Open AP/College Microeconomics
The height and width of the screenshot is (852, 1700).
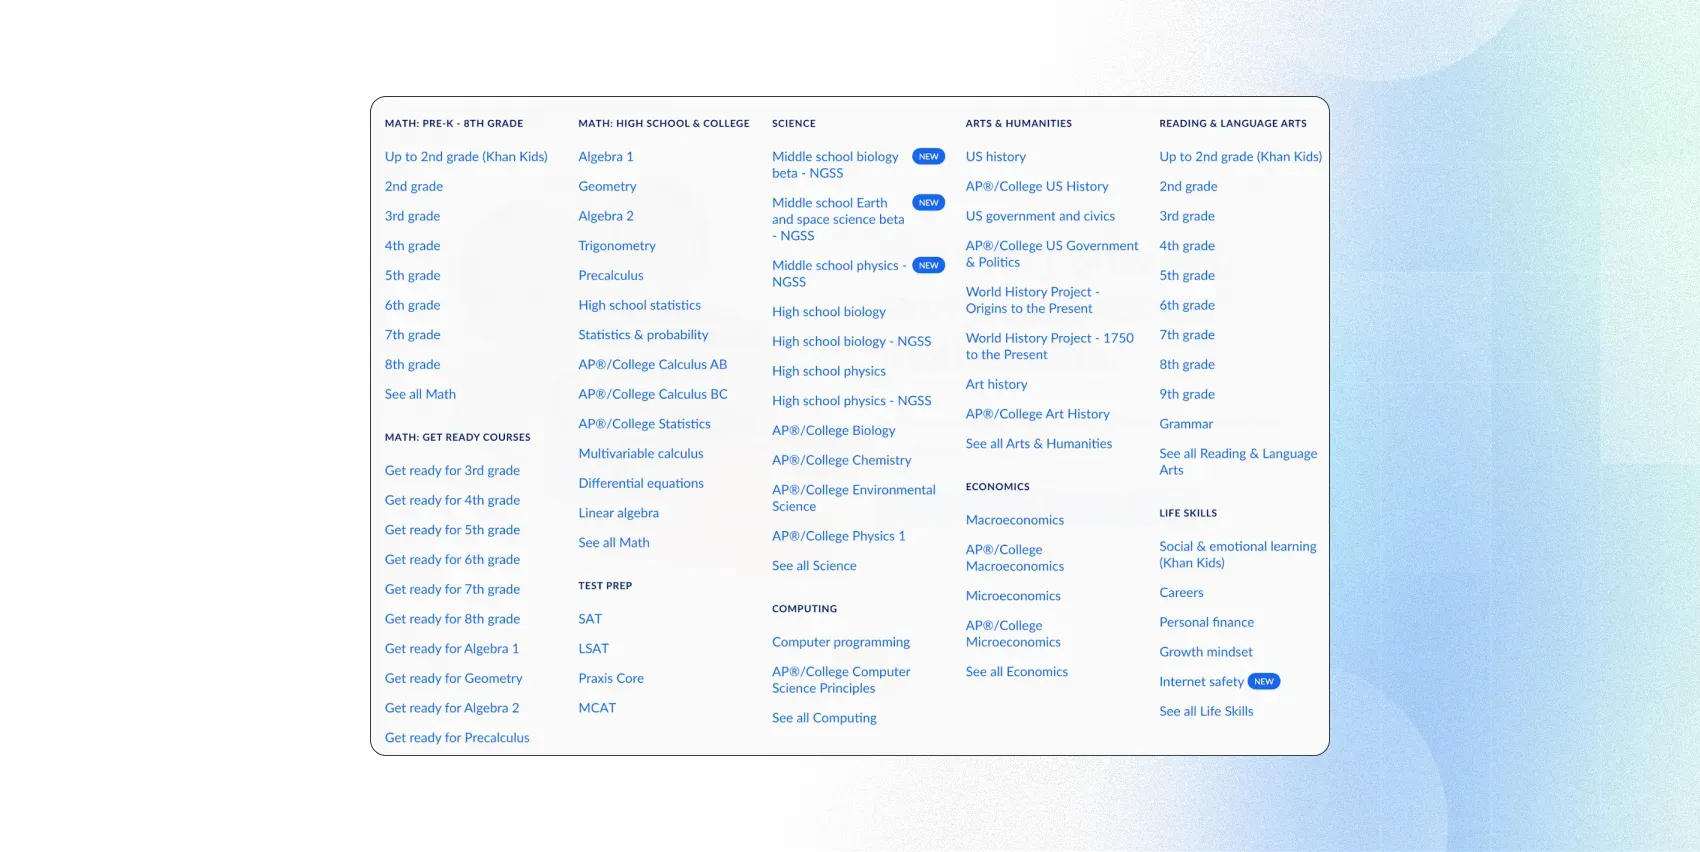(x=1013, y=634)
